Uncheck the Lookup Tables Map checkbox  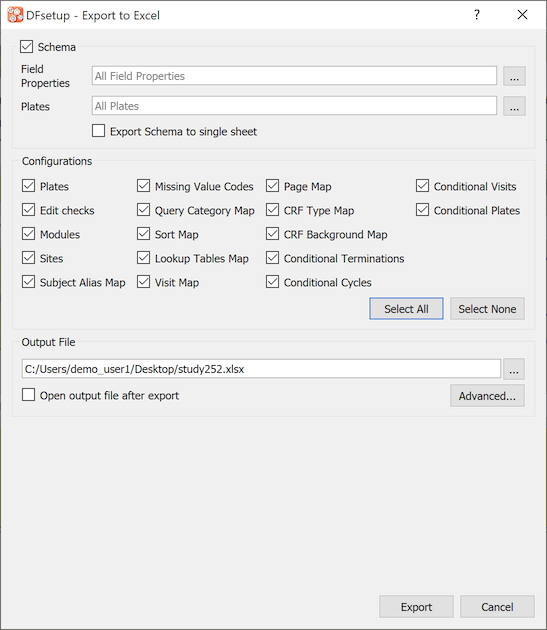pos(143,258)
